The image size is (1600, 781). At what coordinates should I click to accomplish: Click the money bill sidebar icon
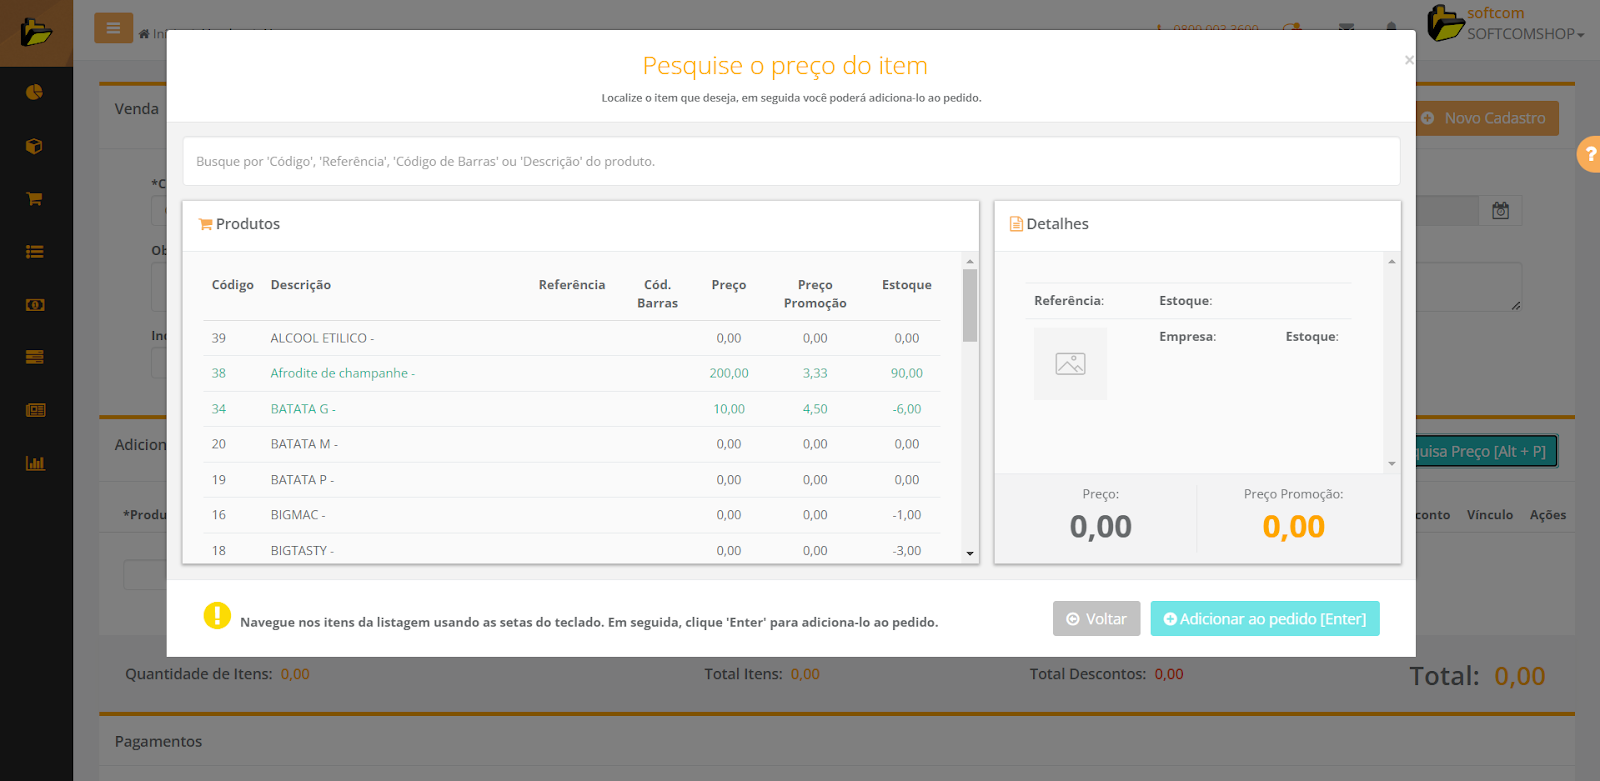click(34, 305)
